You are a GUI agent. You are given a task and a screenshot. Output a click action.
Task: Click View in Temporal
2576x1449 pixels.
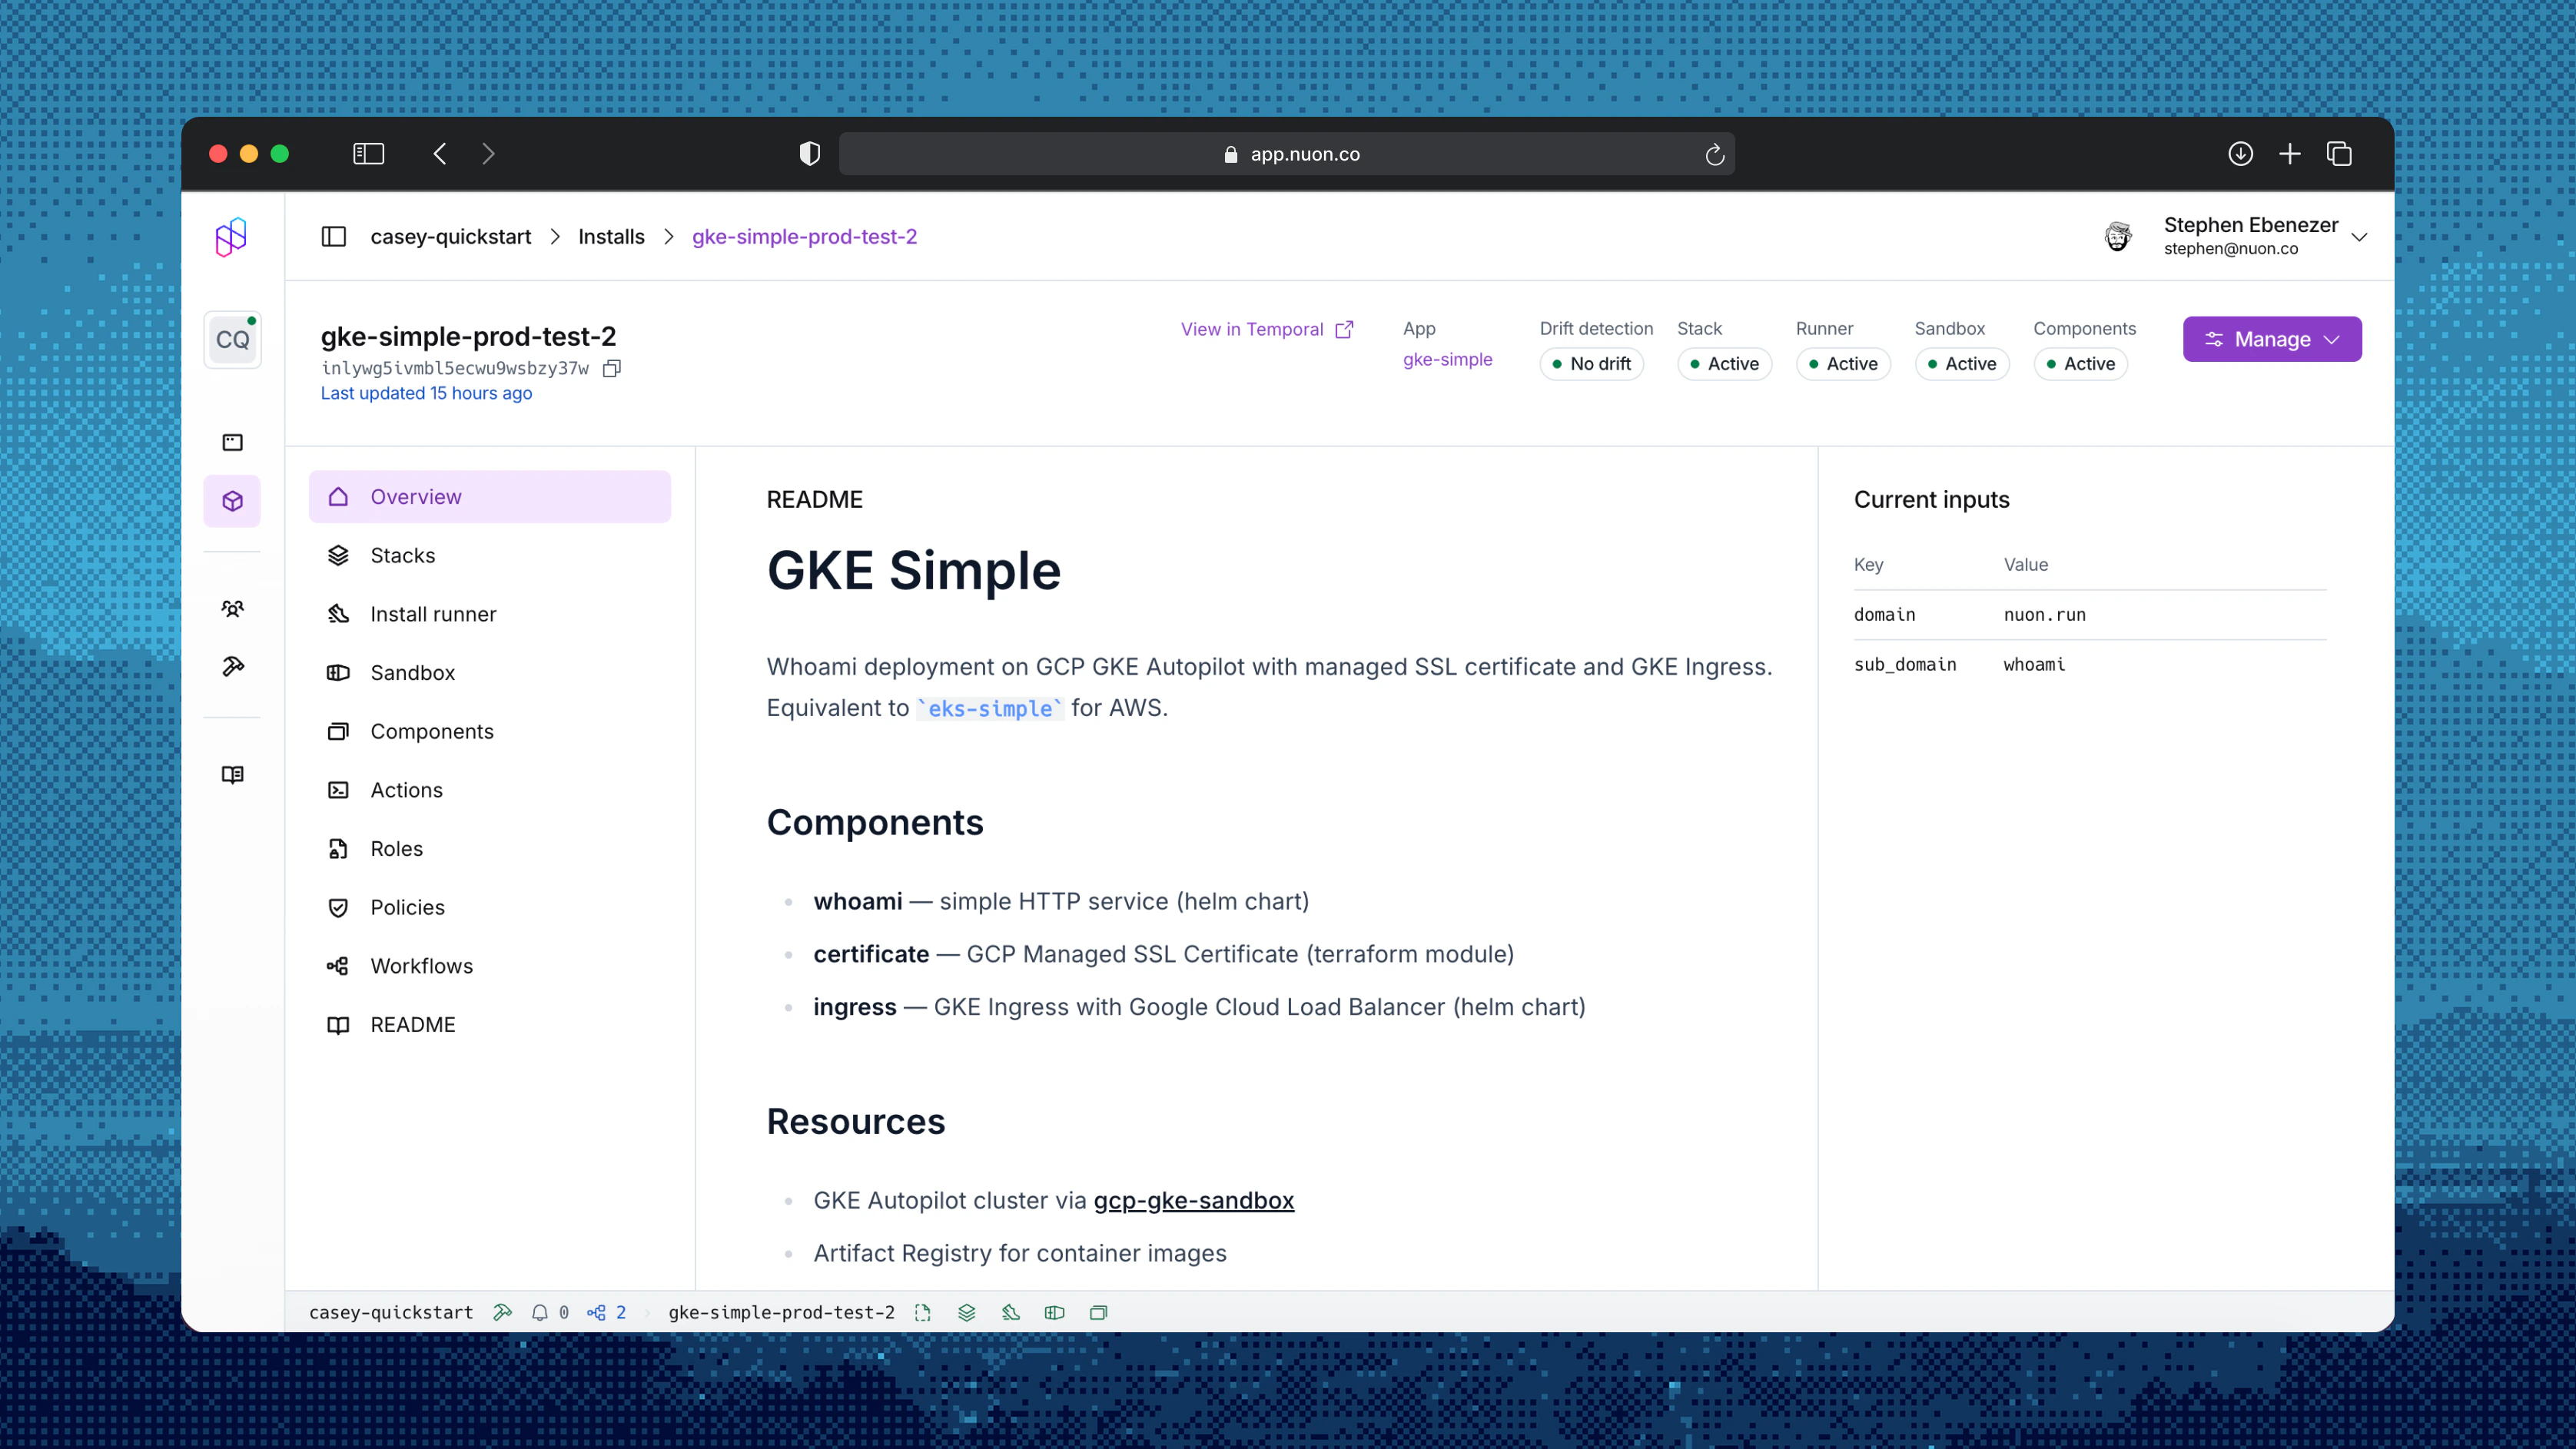pyautogui.click(x=1252, y=329)
